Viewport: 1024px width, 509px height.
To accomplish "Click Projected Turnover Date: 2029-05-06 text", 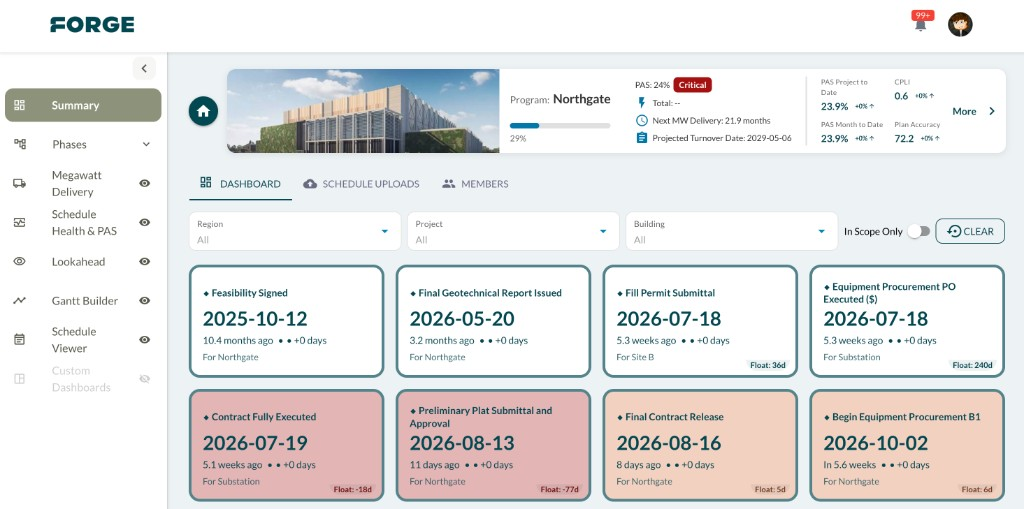I will coord(722,139).
